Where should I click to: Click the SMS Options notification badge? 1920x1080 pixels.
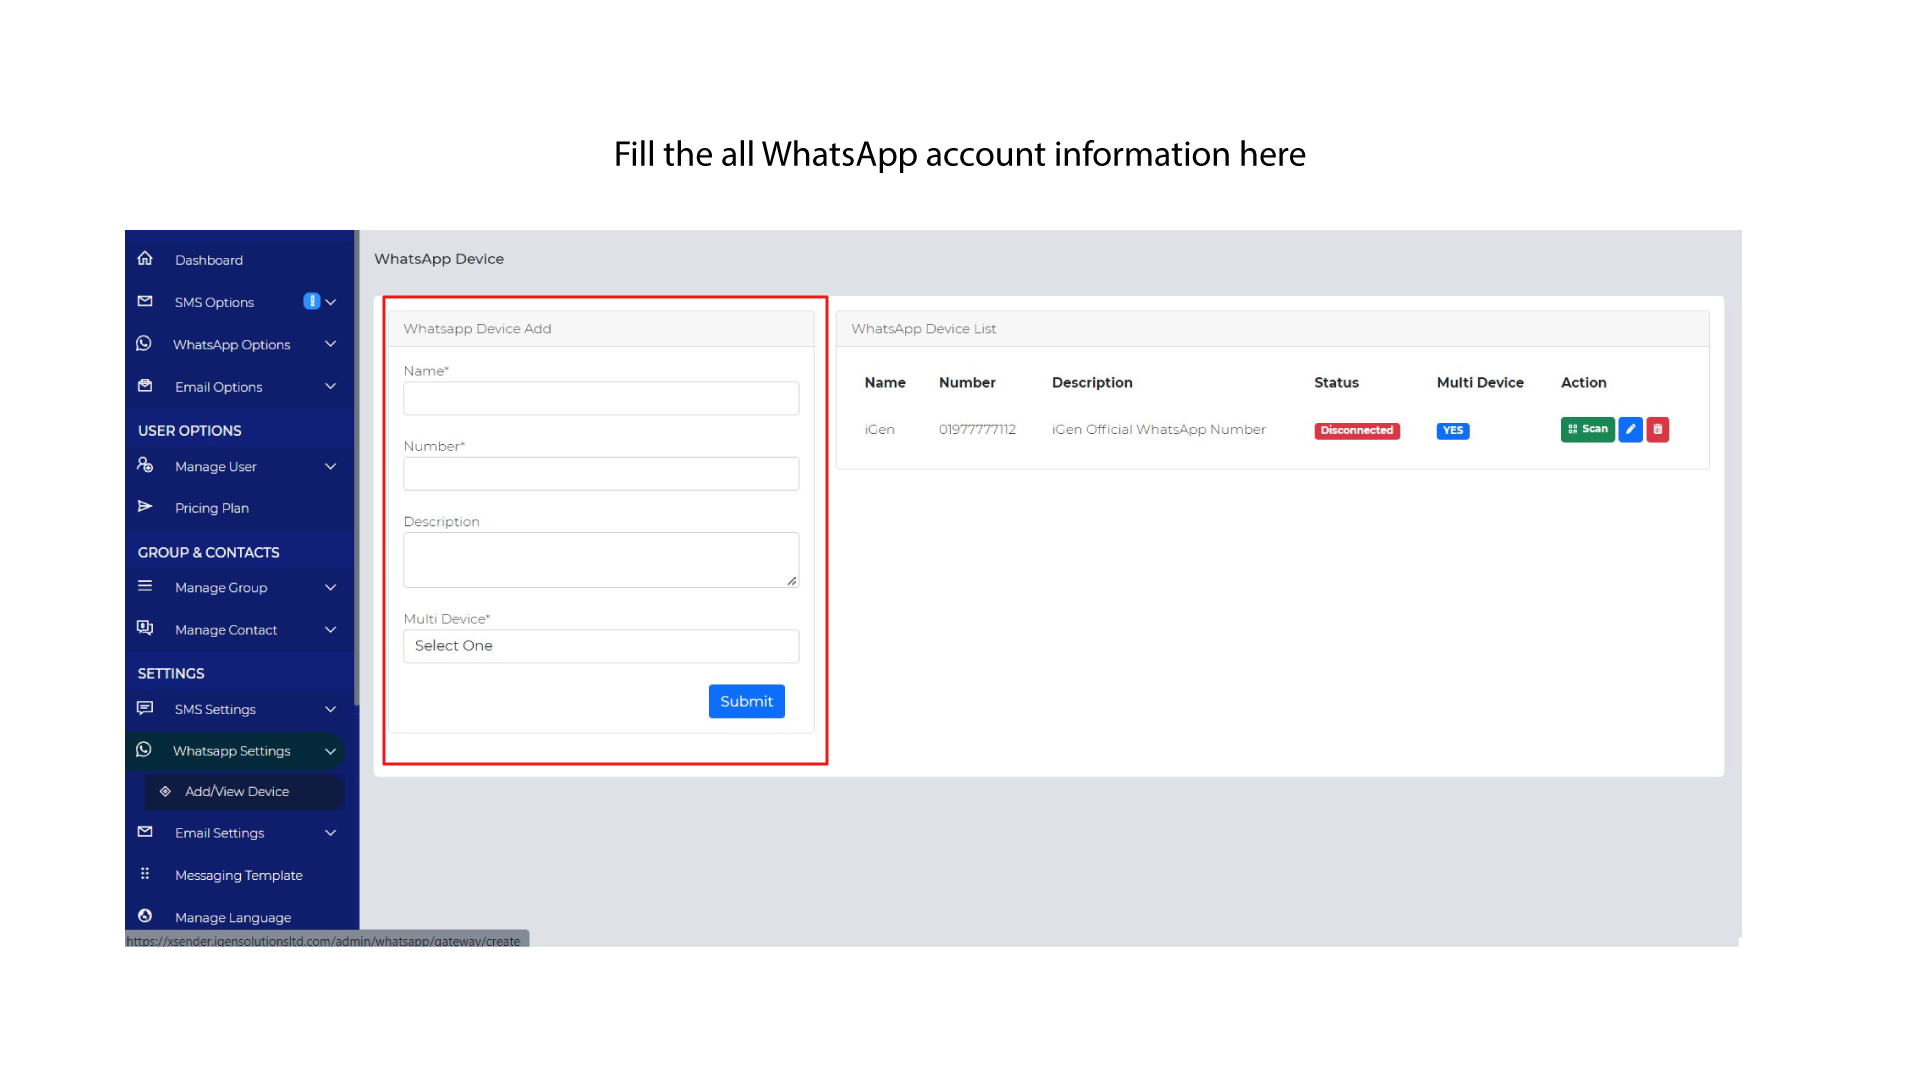(311, 302)
